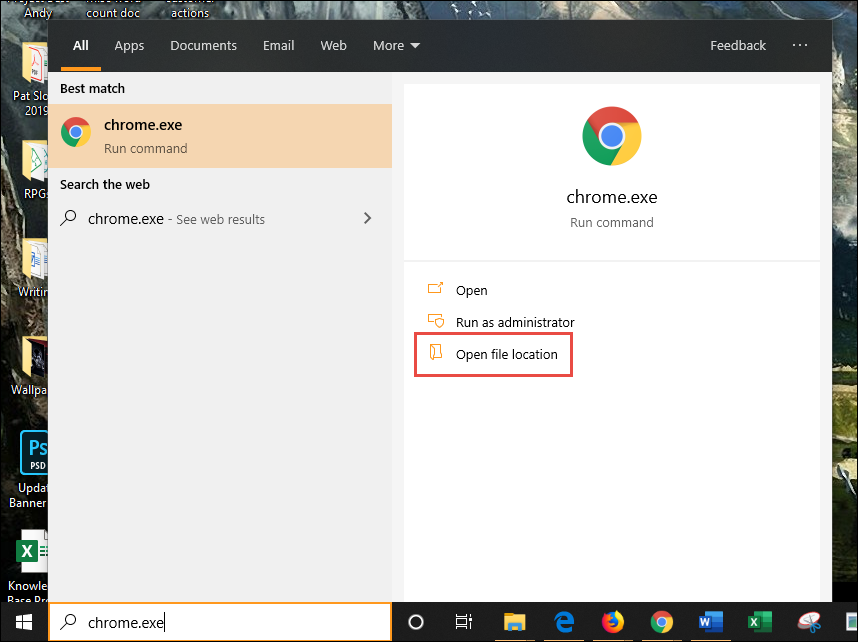Launch Firefox from the taskbar

(613, 622)
